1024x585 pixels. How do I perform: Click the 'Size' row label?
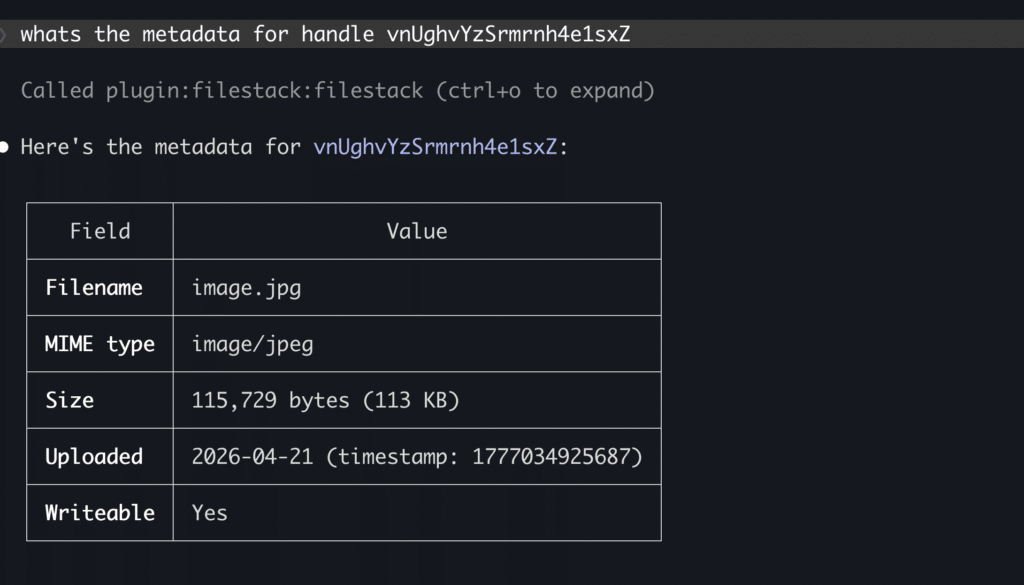pyautogui.click(x=70, y=400)
